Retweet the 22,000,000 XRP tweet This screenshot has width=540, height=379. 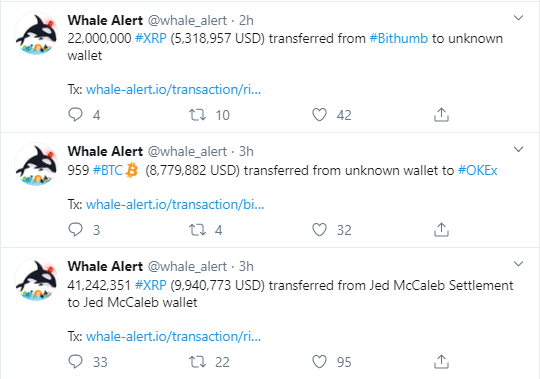click(197, 115)
